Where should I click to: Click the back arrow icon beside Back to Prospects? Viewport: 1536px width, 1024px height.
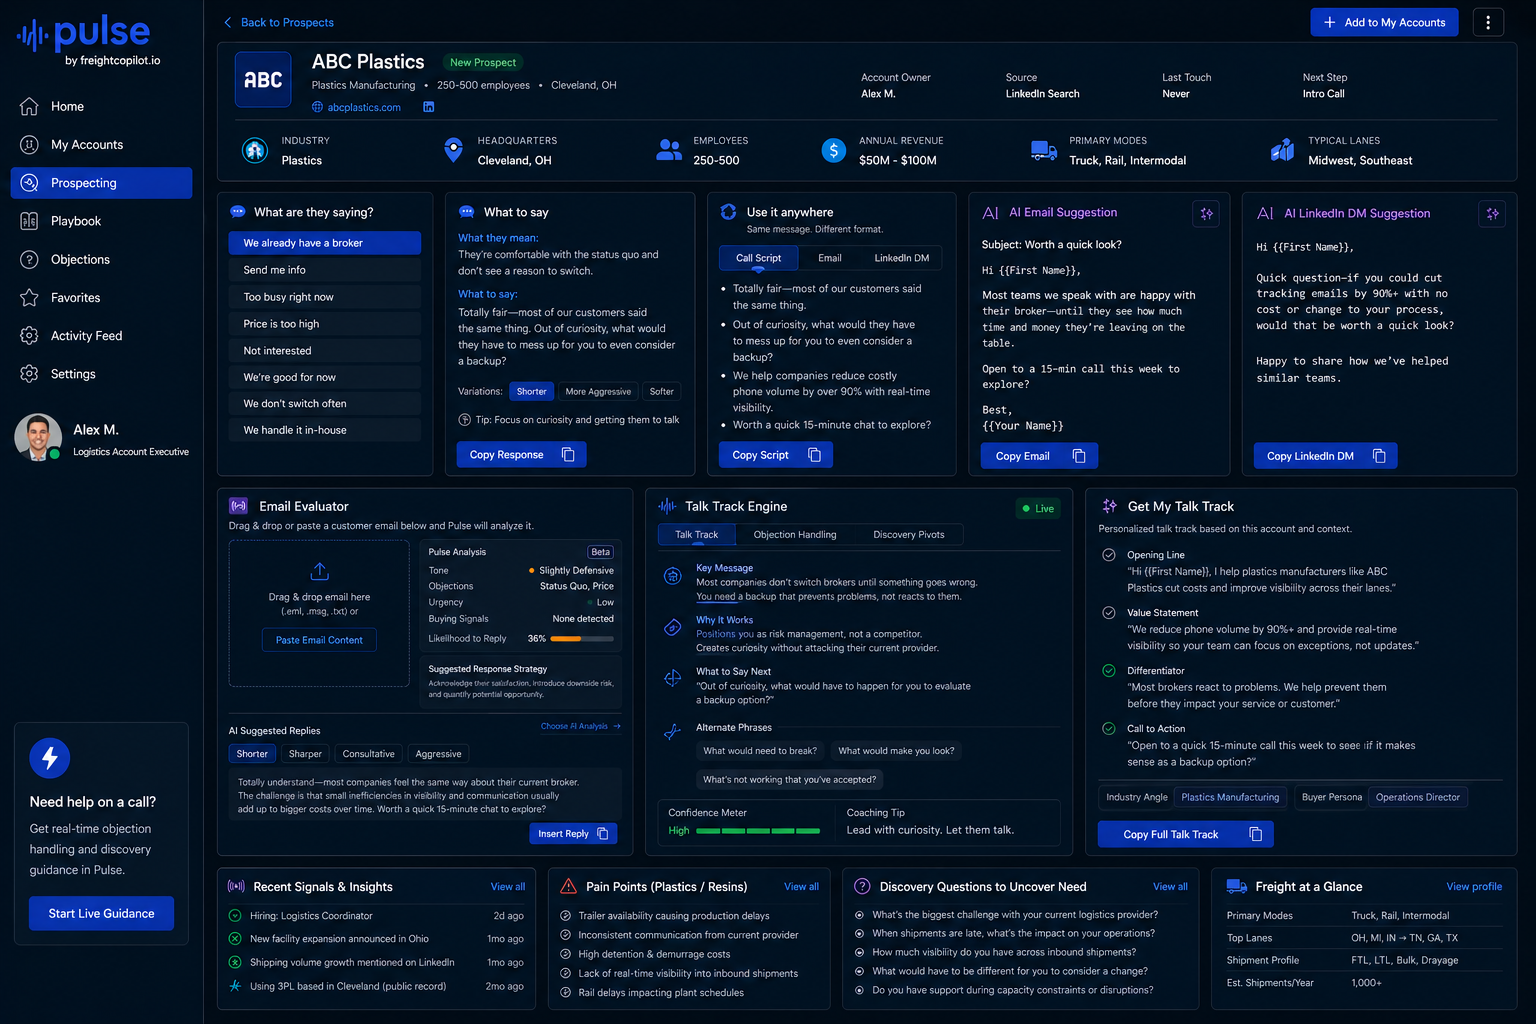(x=228, y=22)
